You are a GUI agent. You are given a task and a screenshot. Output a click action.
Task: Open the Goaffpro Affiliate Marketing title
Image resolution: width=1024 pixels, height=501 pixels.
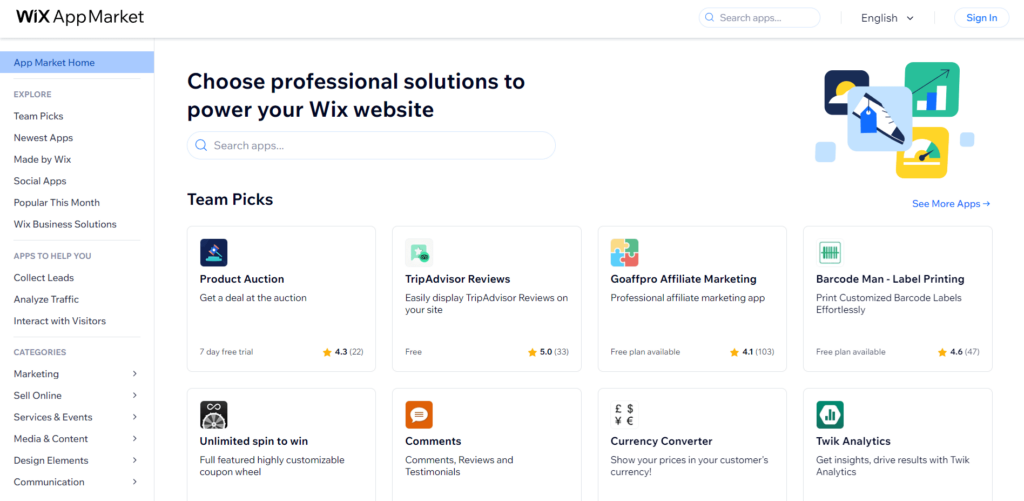coord(684,279)
